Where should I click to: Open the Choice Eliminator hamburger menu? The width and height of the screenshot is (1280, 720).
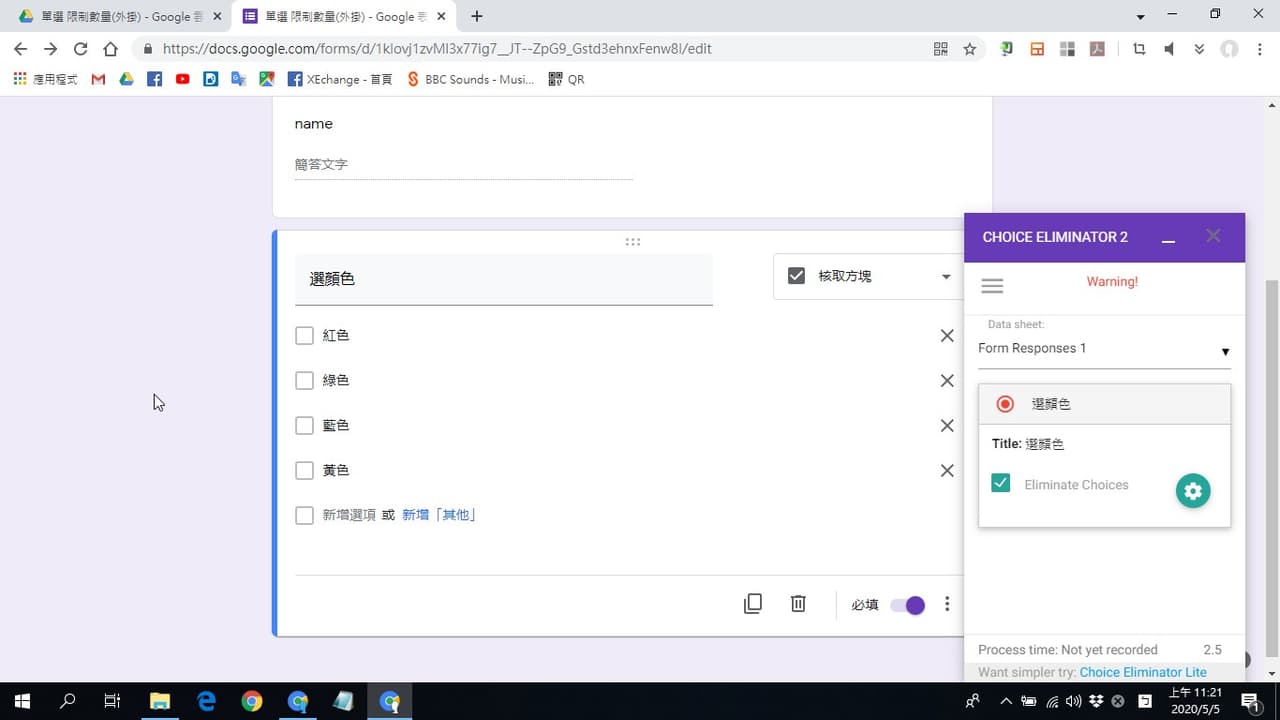[992, 286]
